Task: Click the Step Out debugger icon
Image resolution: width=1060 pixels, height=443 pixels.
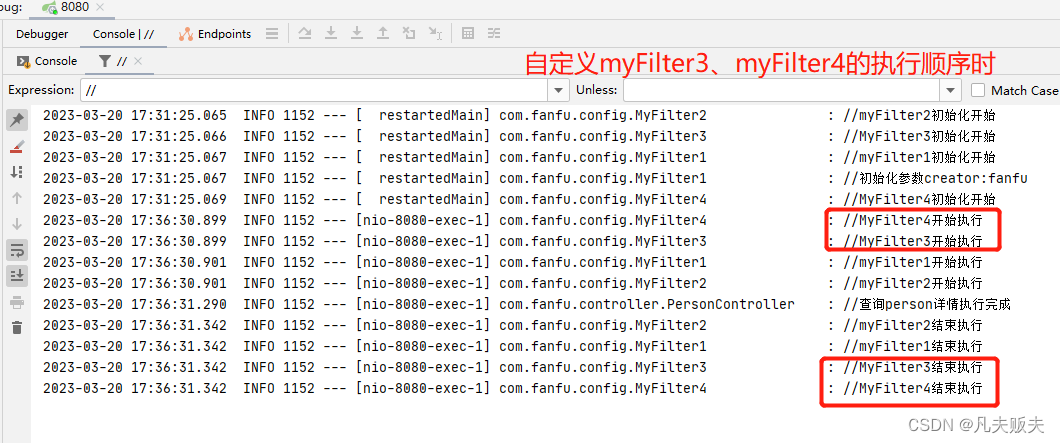Action: [x=383, y=33]
